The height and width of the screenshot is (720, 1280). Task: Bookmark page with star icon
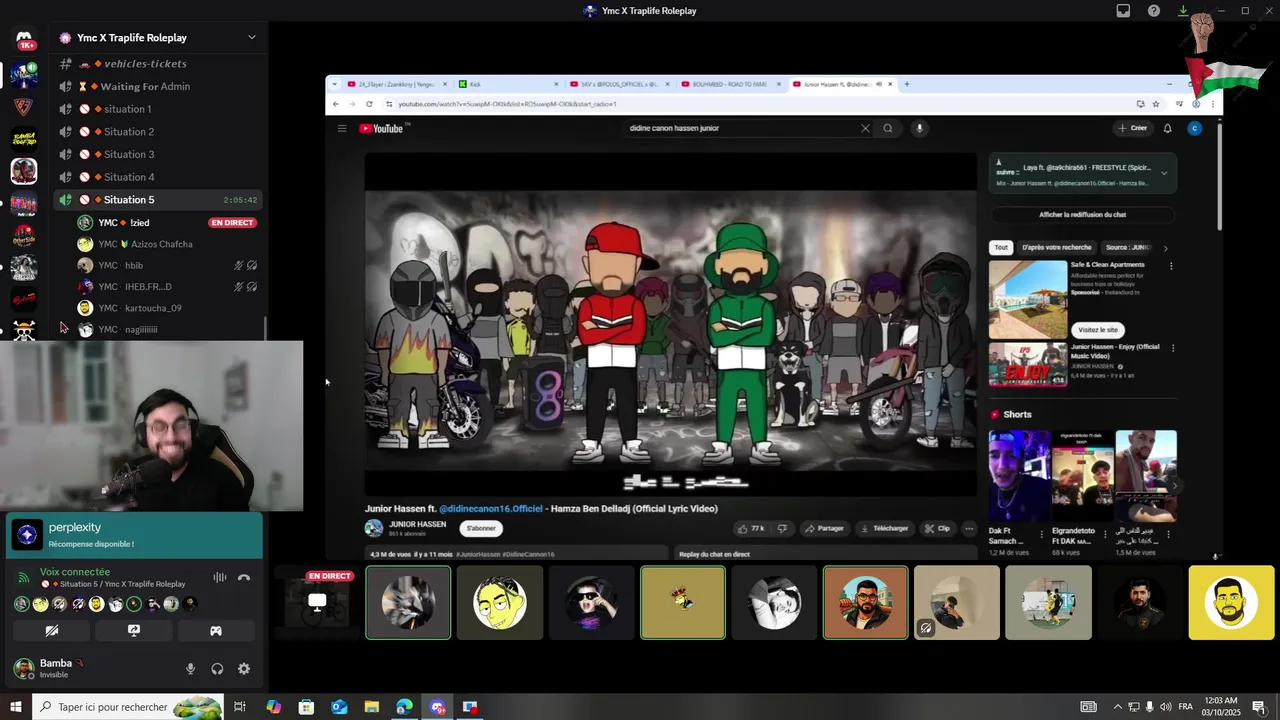[1156, 104]
